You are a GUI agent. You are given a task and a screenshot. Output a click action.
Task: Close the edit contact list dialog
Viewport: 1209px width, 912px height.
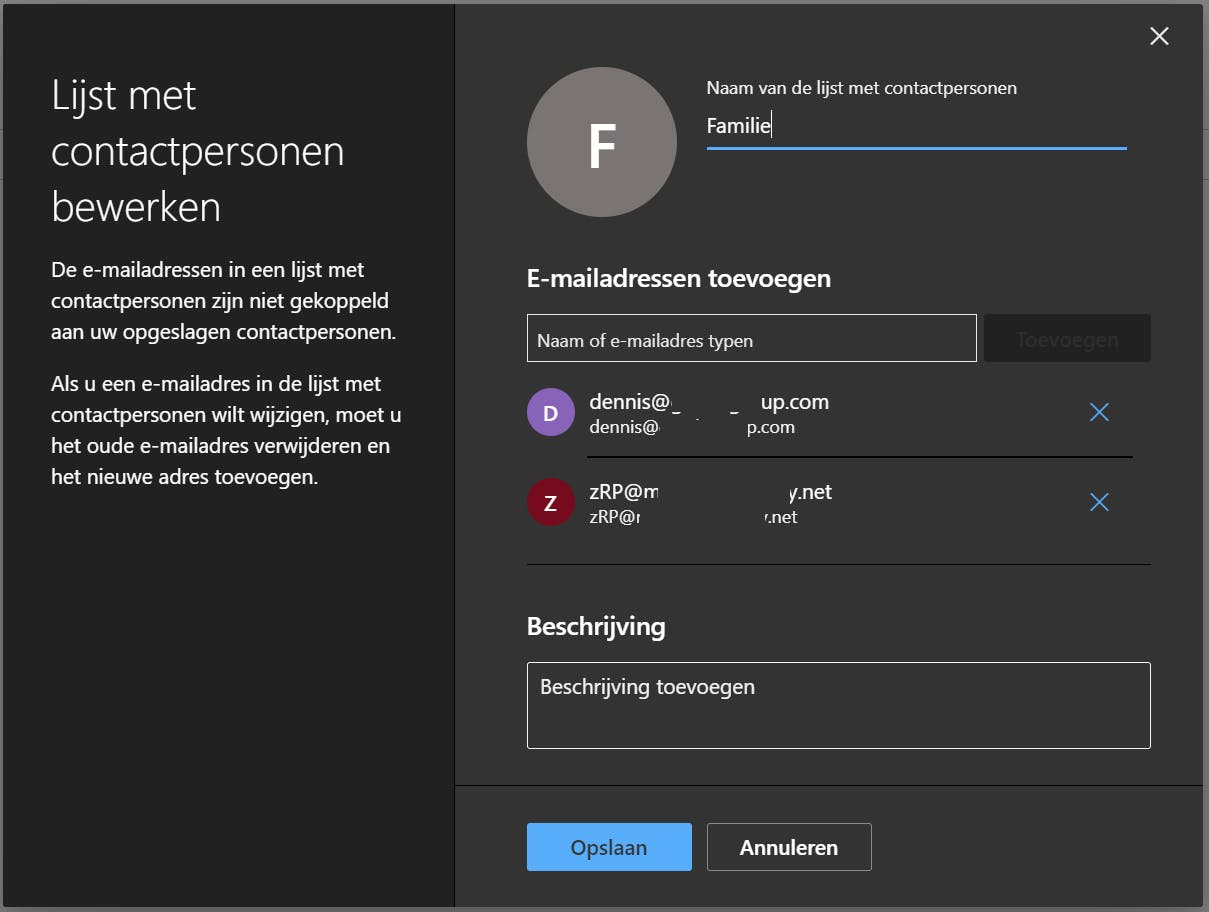[x=1159, y=37]
